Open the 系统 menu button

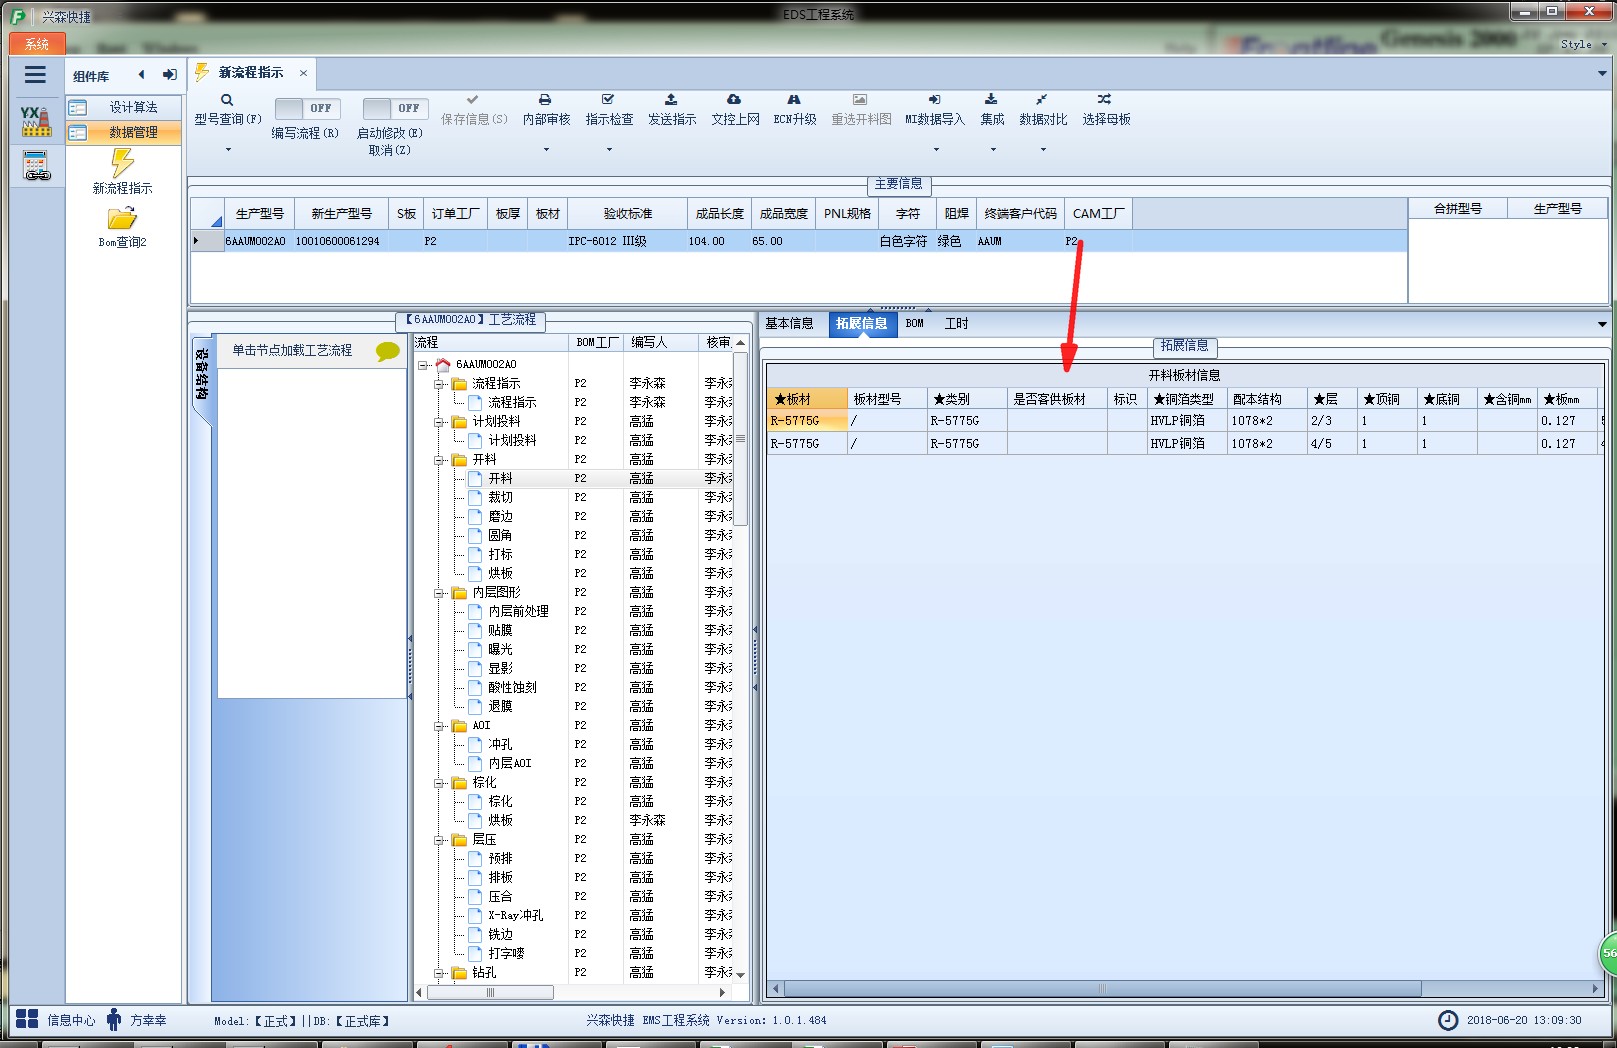pyautogui.click(x=37, y=44)
